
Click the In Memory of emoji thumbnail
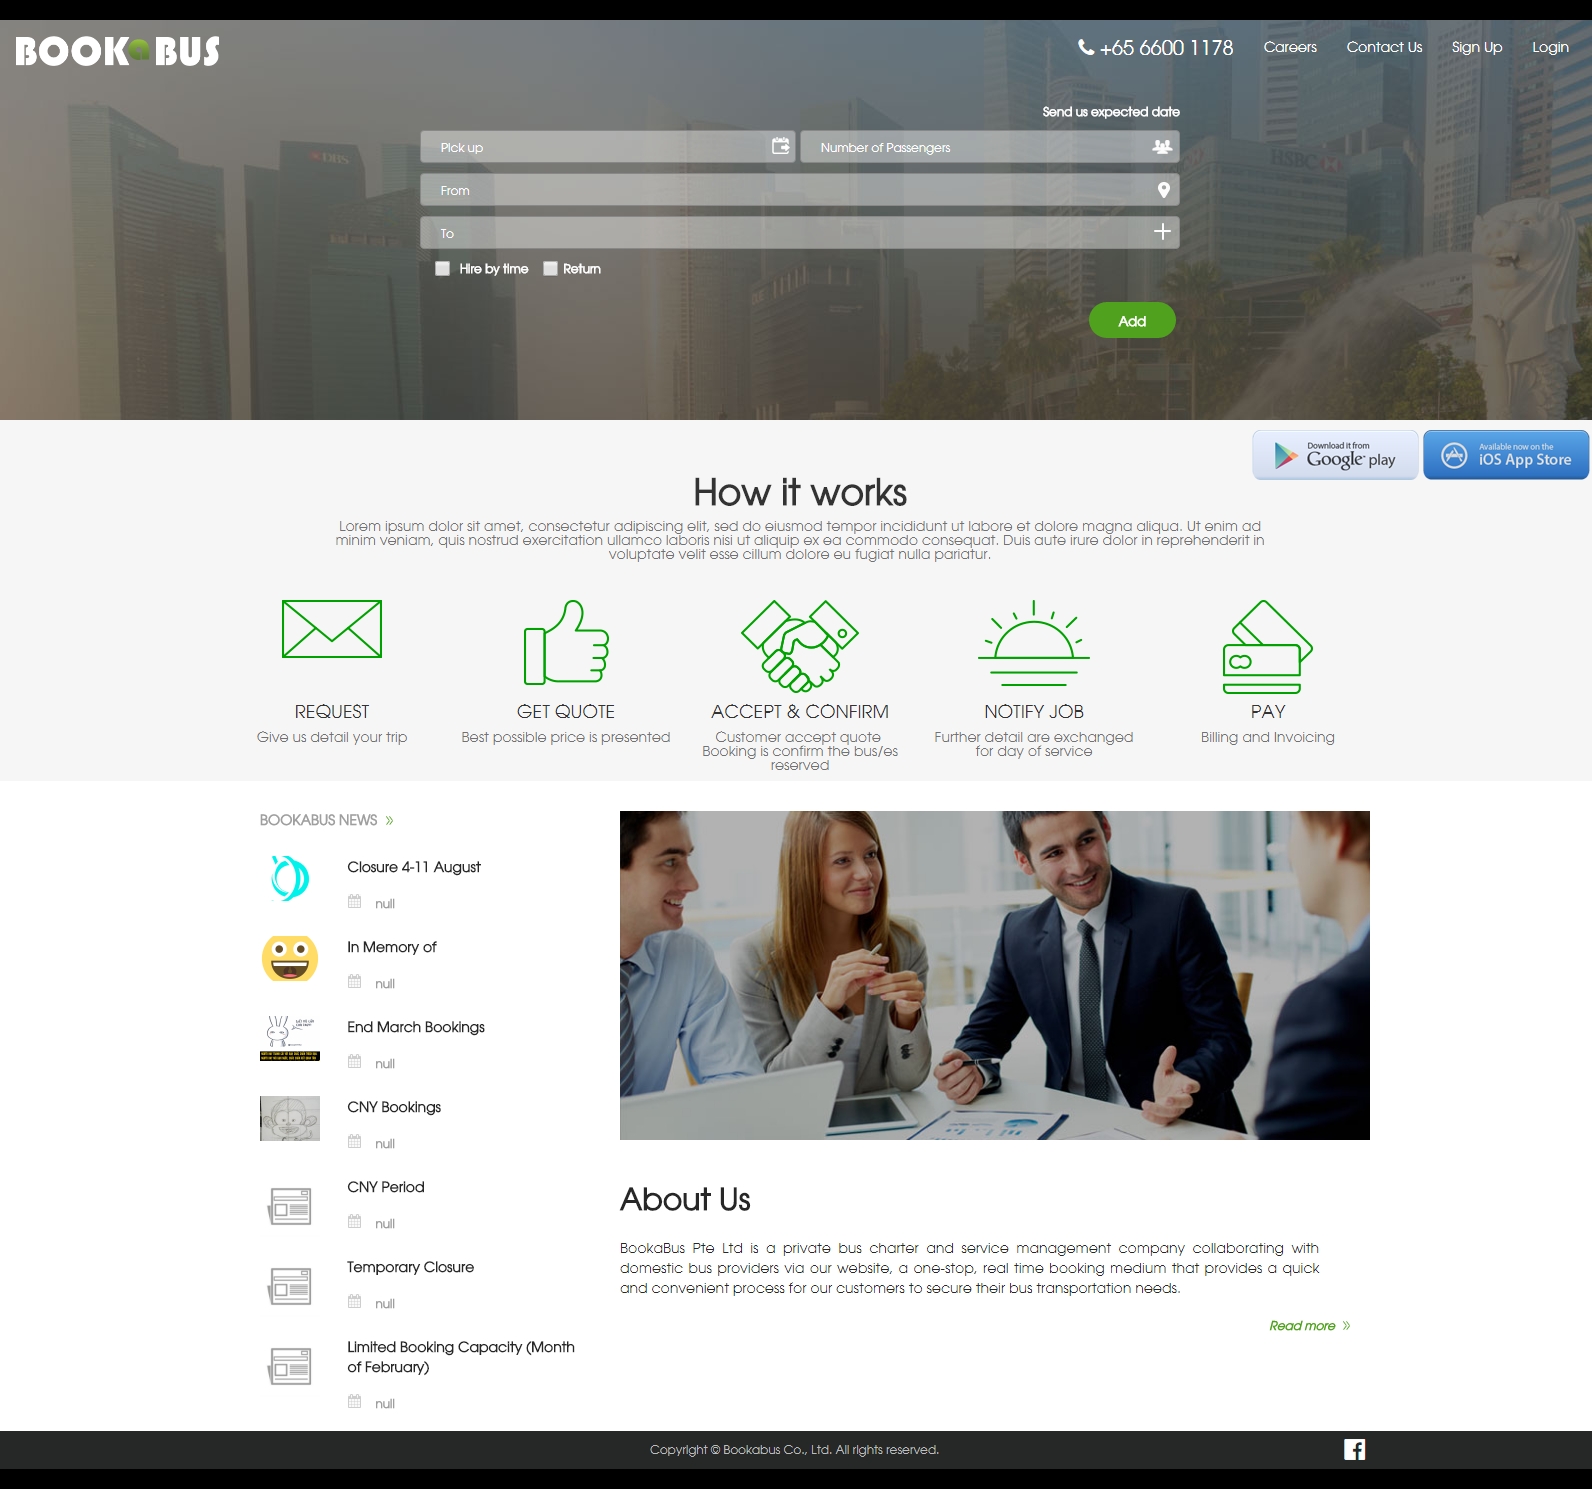click(x=290, y=958)
